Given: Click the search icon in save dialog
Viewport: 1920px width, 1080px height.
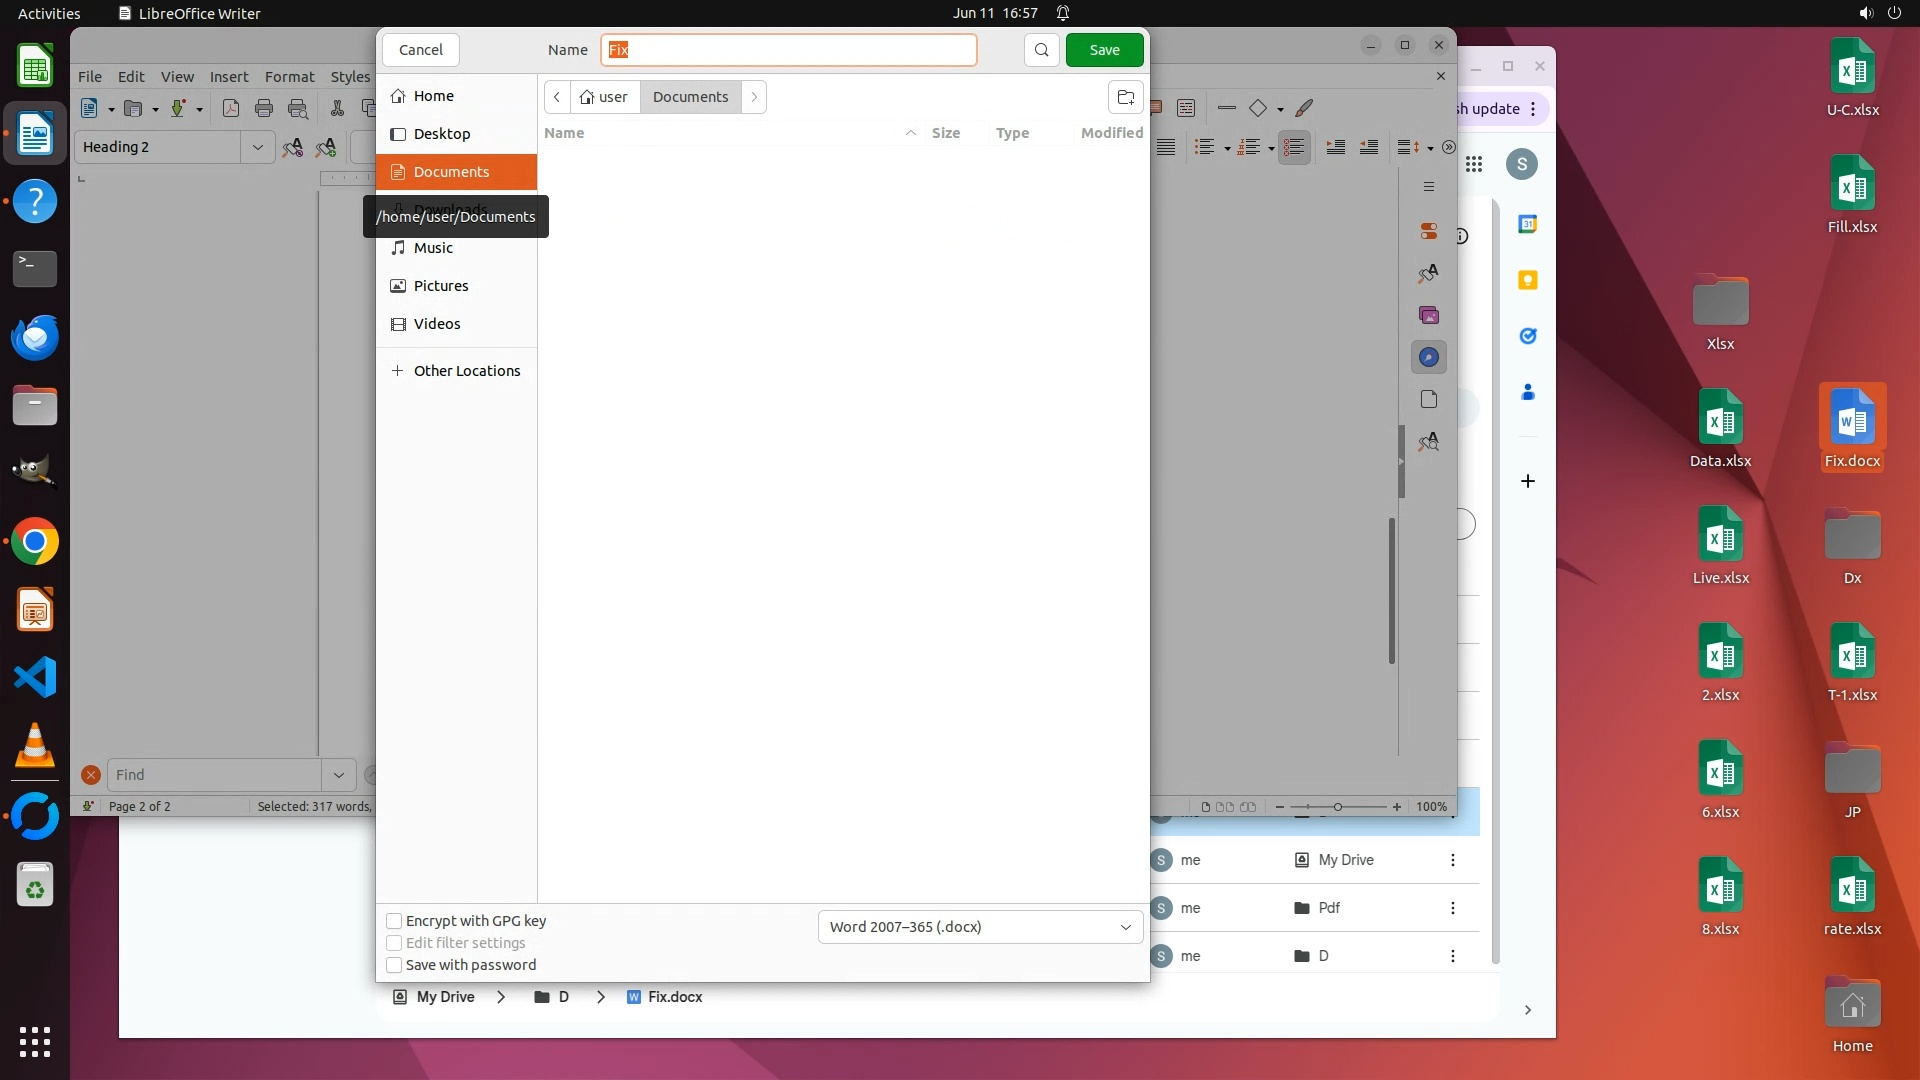Looking at the screenshot, I should (x=1041, y=50).
